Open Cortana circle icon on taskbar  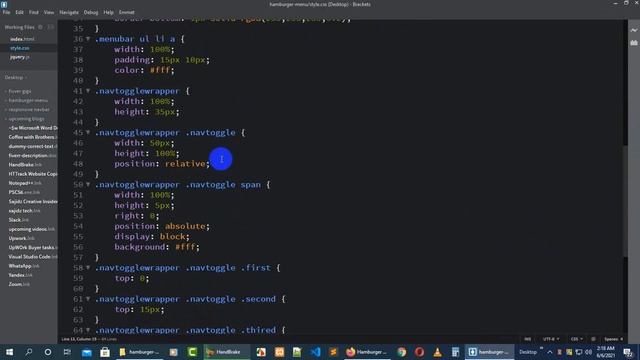(48, 352)
